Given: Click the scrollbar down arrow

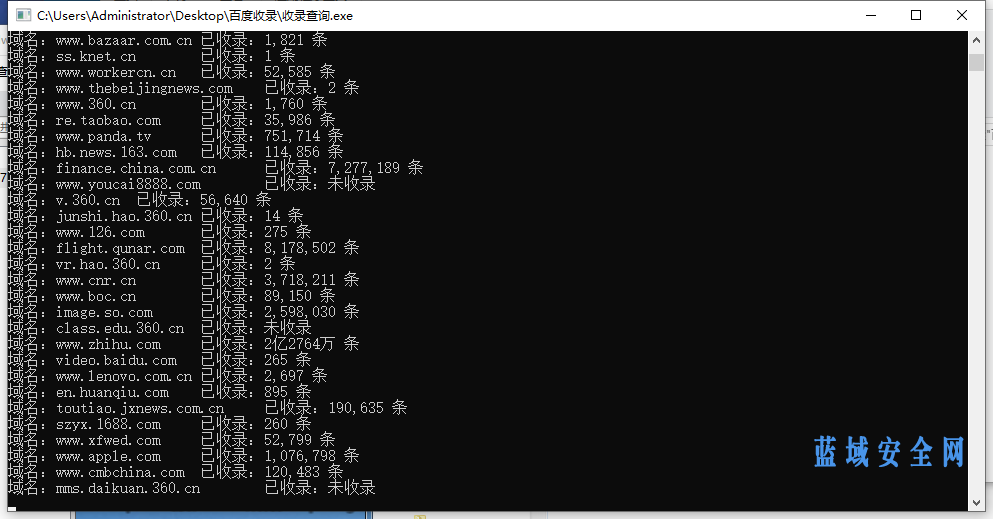Looking at the screenshot, I should click(976, 503).
